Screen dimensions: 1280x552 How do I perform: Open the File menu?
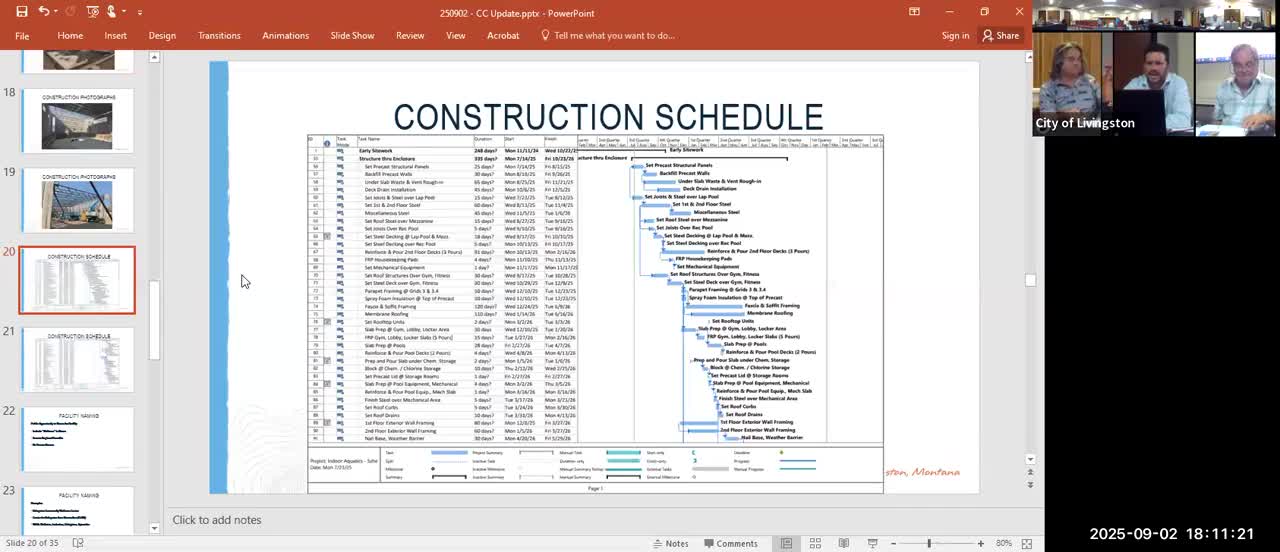21,35
